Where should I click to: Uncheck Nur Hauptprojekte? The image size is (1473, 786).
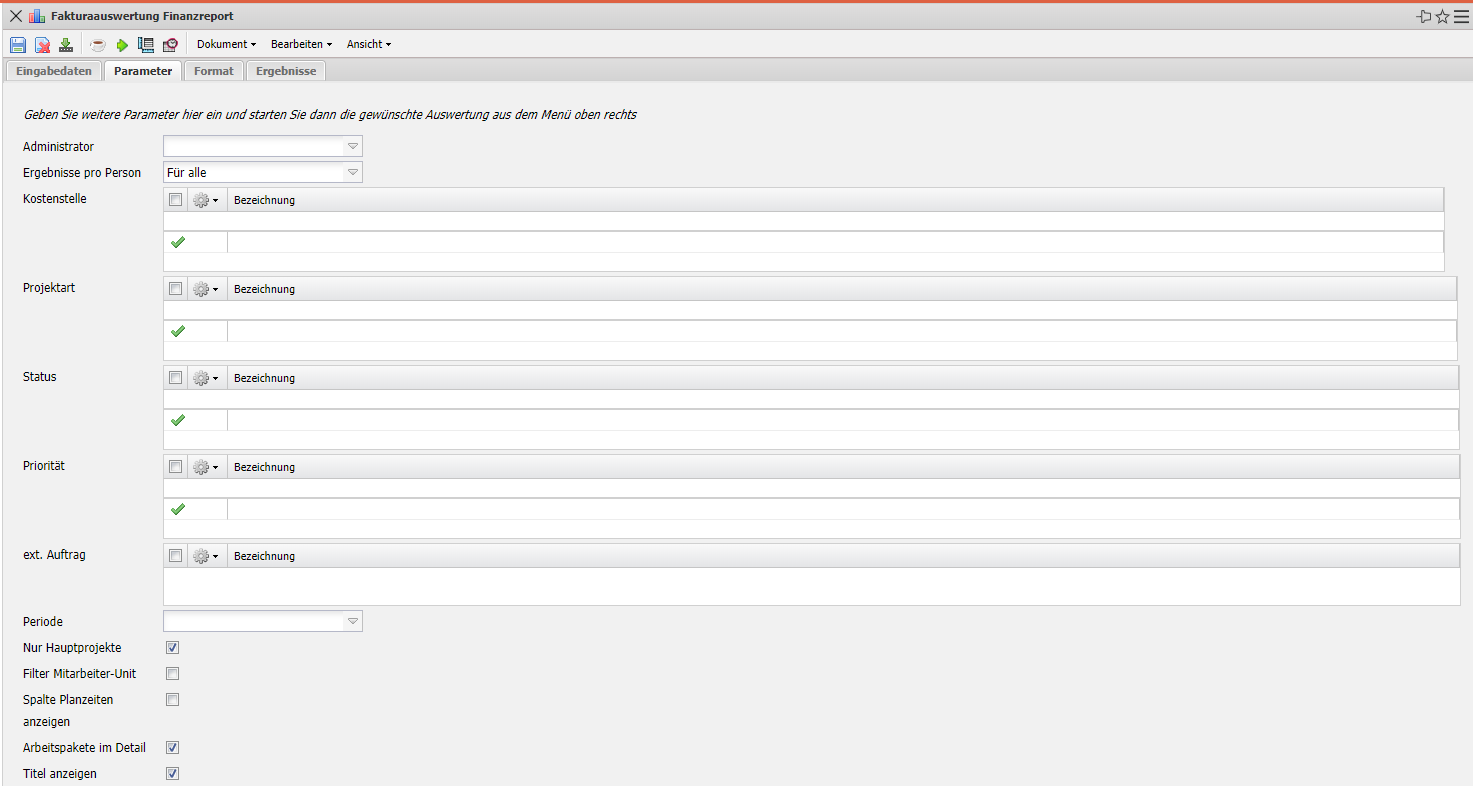coord(173,648)
